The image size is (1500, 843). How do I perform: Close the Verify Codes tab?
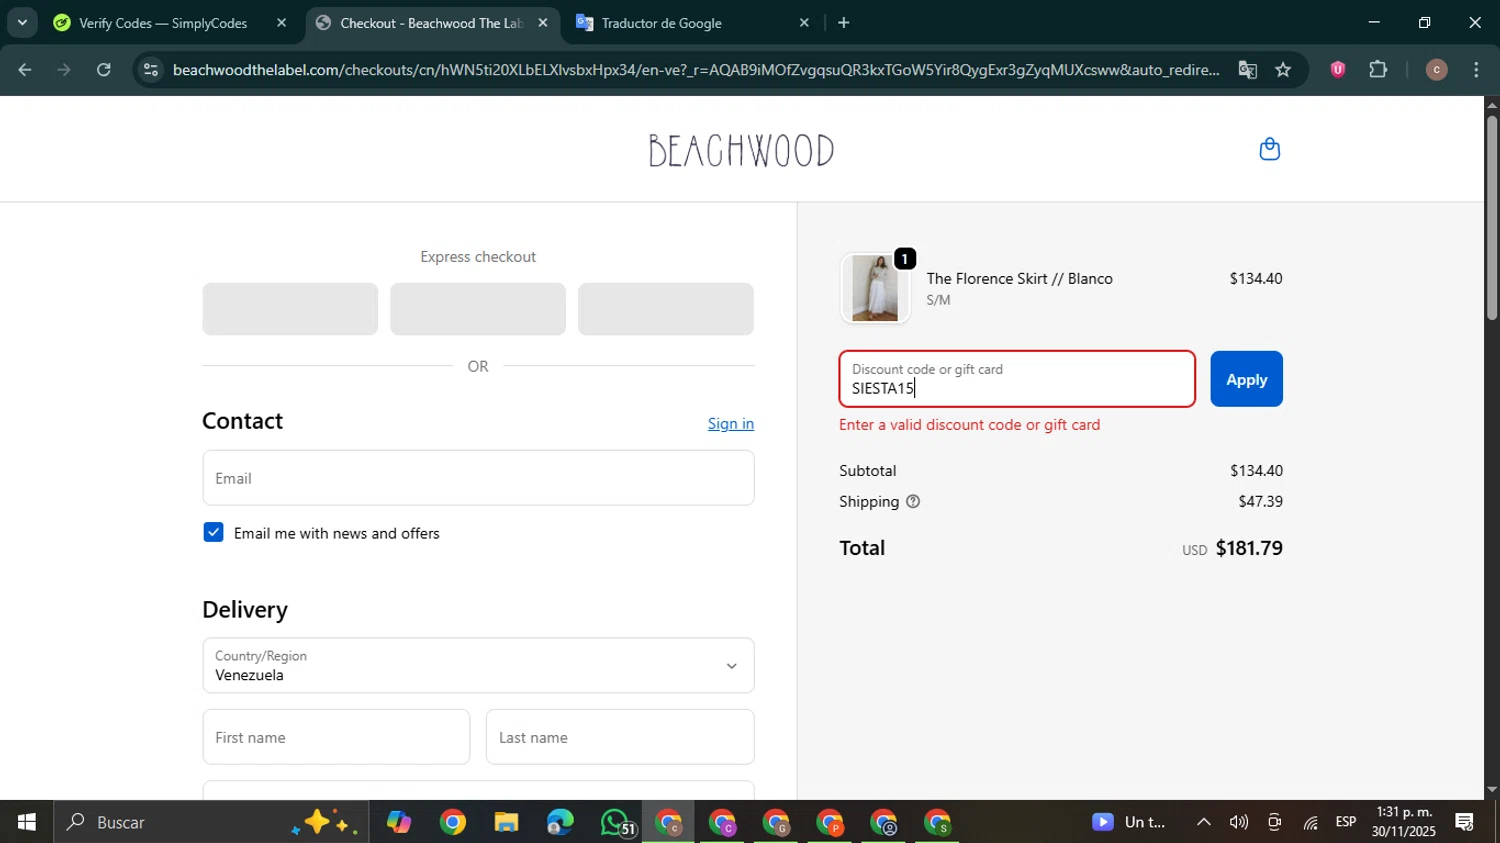[281, 22]
